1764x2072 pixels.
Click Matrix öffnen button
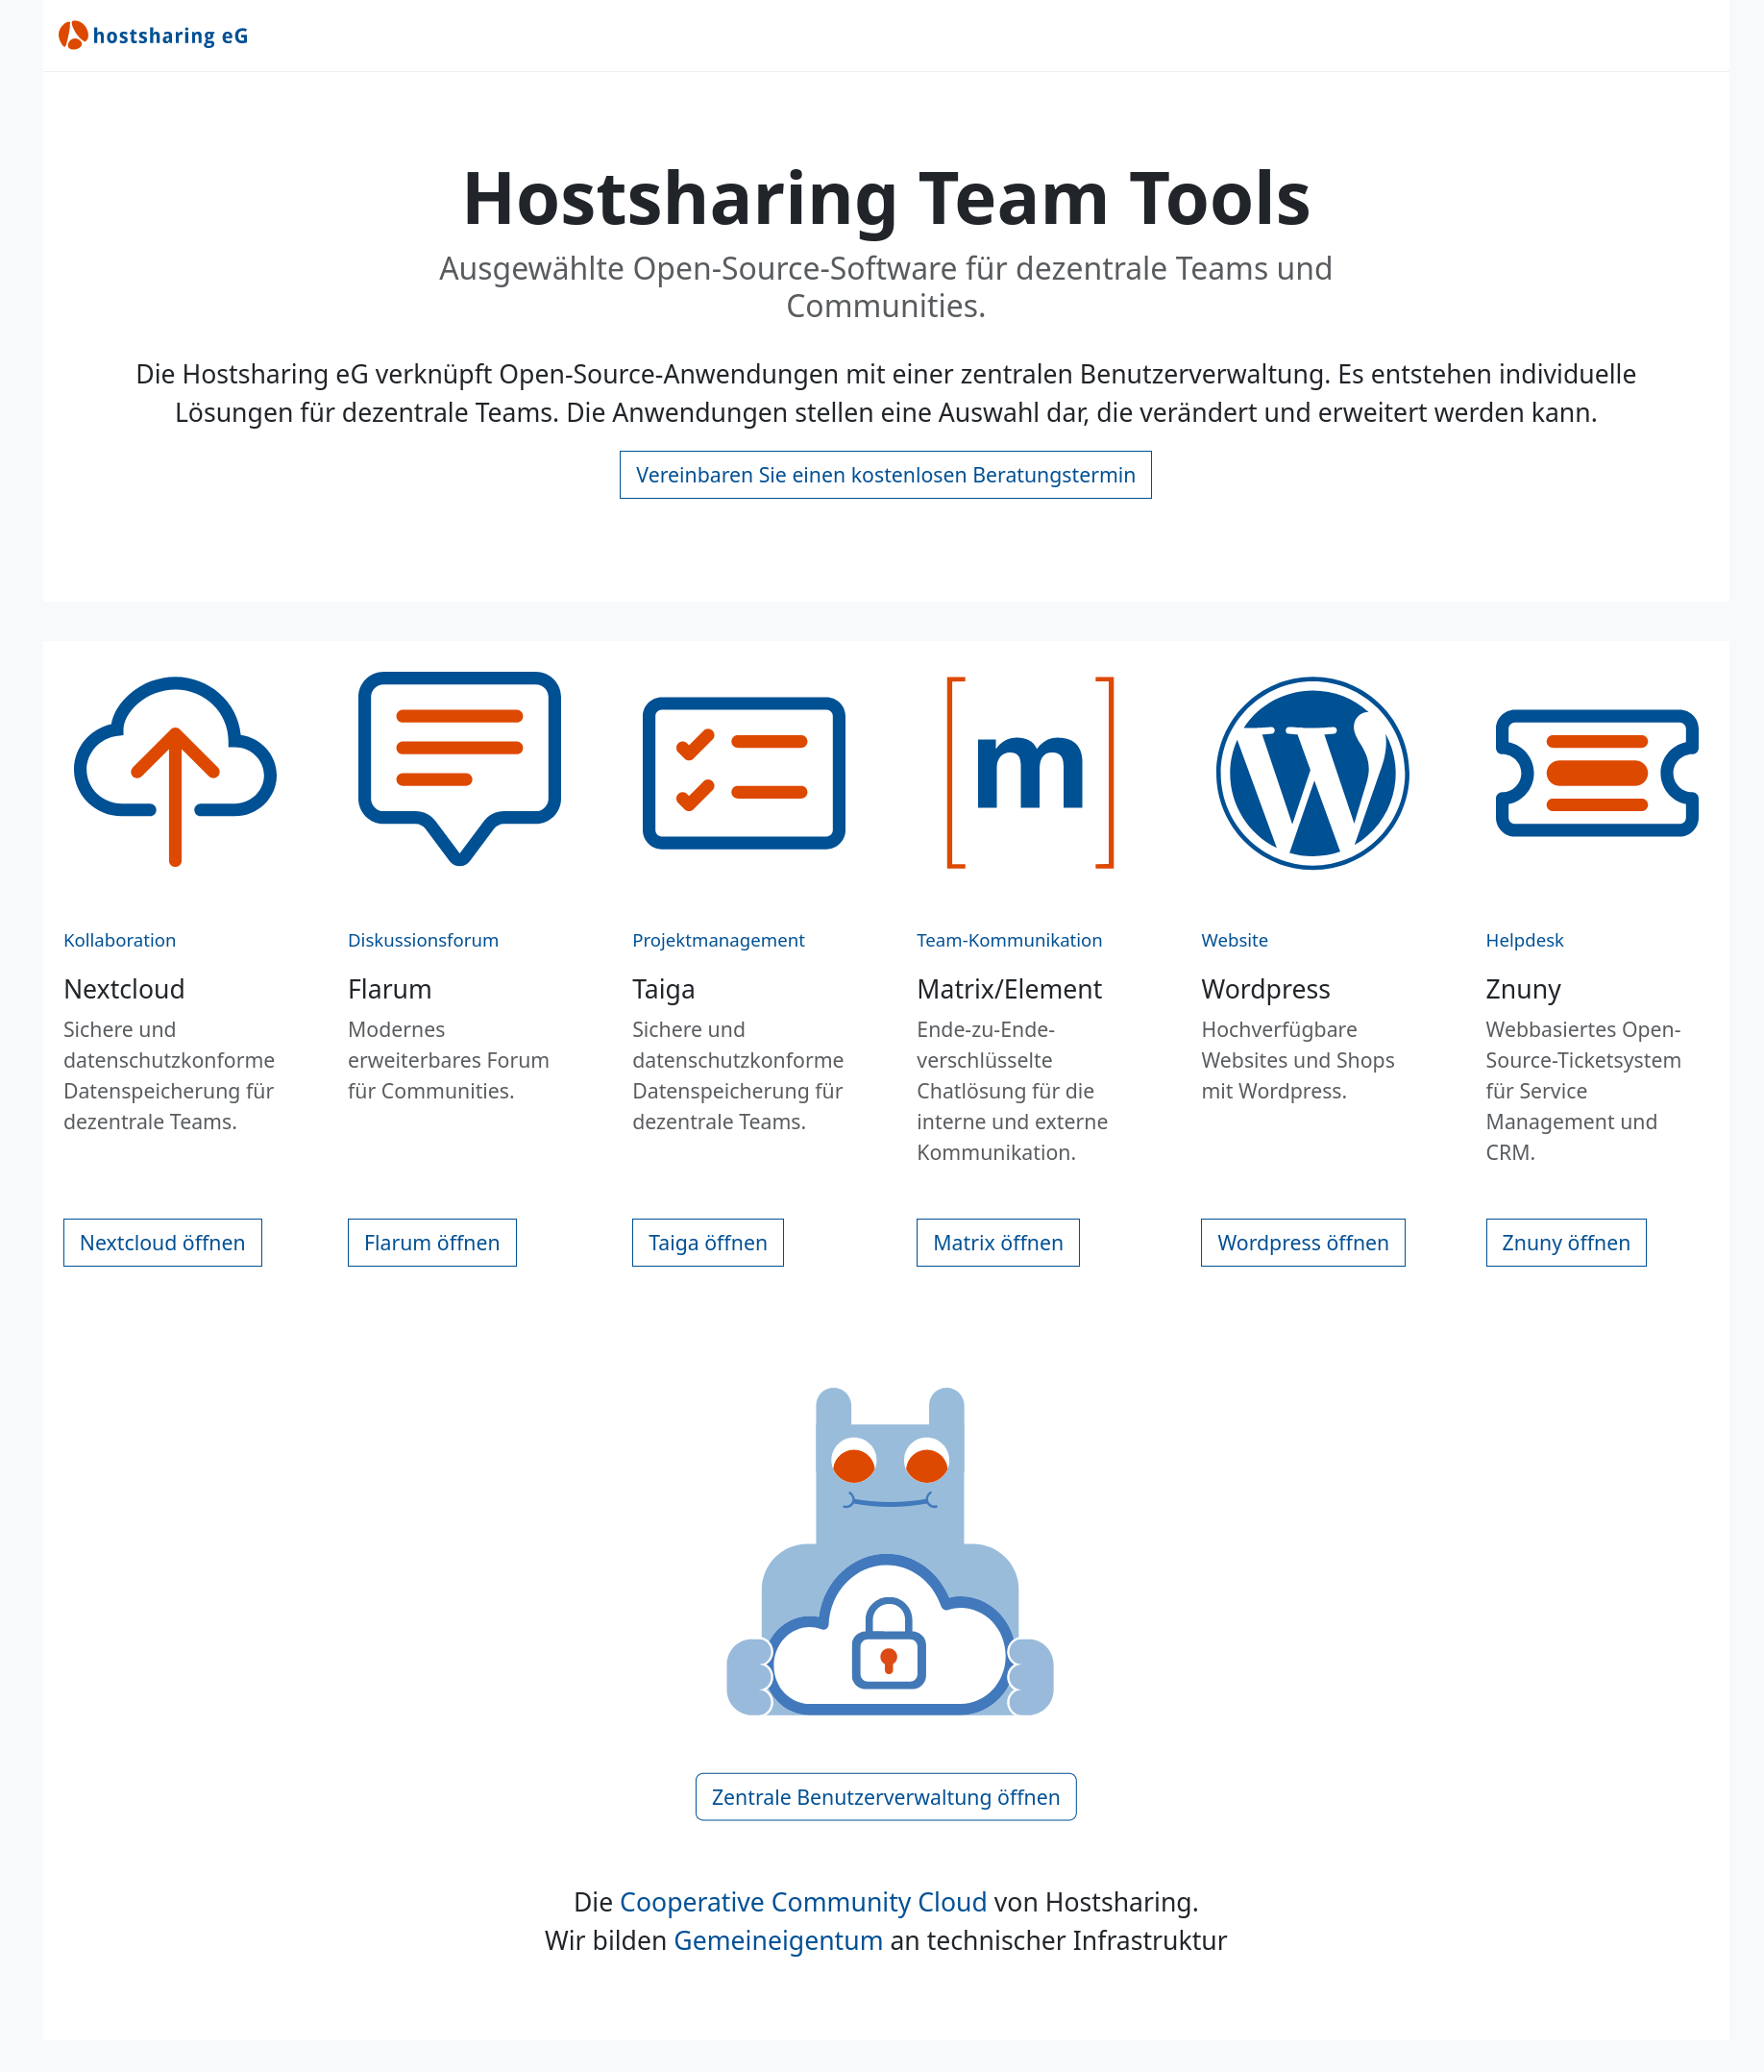[998, 1243]
